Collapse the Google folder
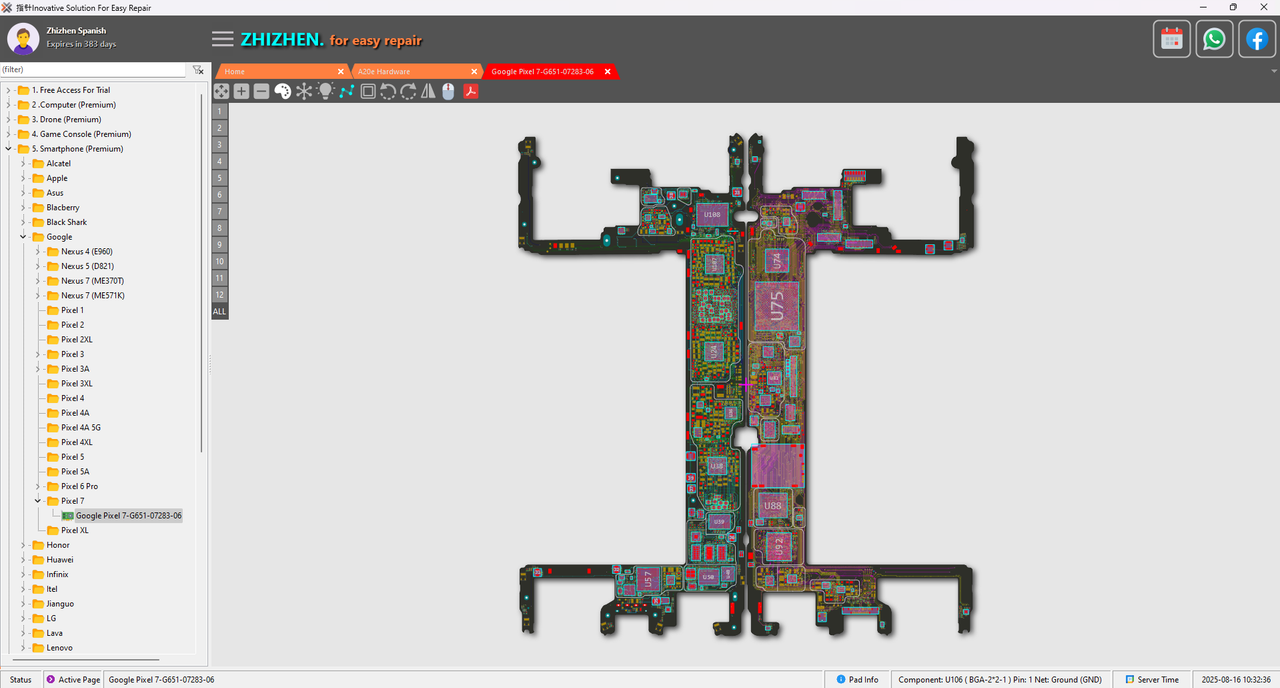This screenshot has height=688, width=1280. [23, 237]
